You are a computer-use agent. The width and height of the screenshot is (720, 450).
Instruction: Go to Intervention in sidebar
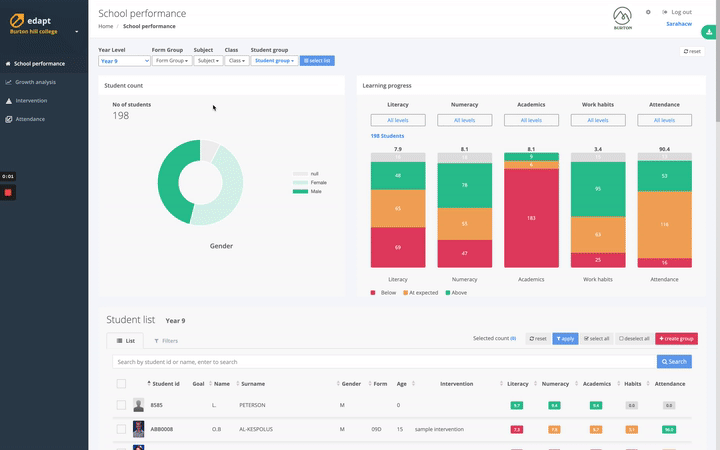coord(32,100)
